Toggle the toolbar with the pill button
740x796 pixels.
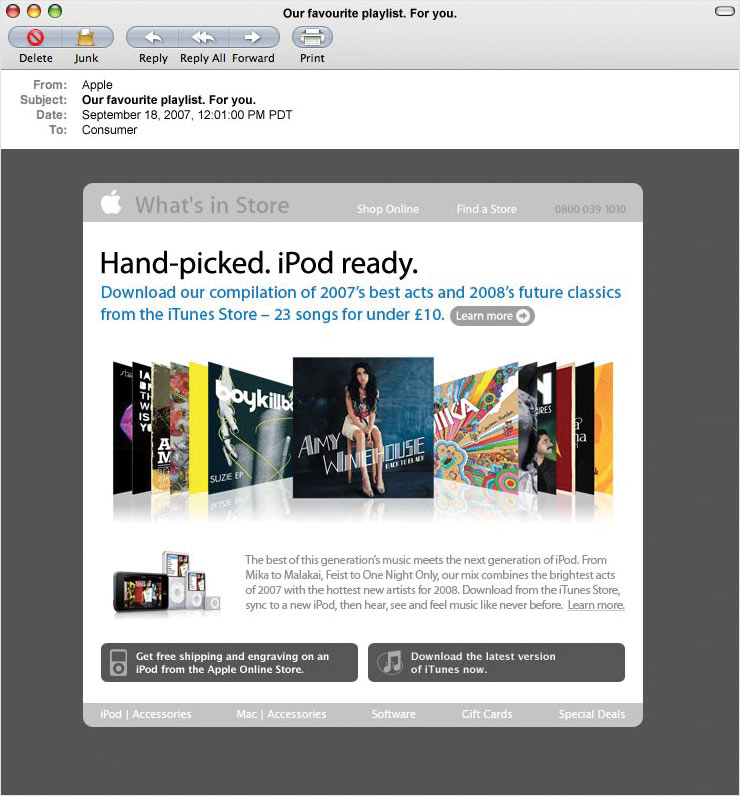(724, 11)
